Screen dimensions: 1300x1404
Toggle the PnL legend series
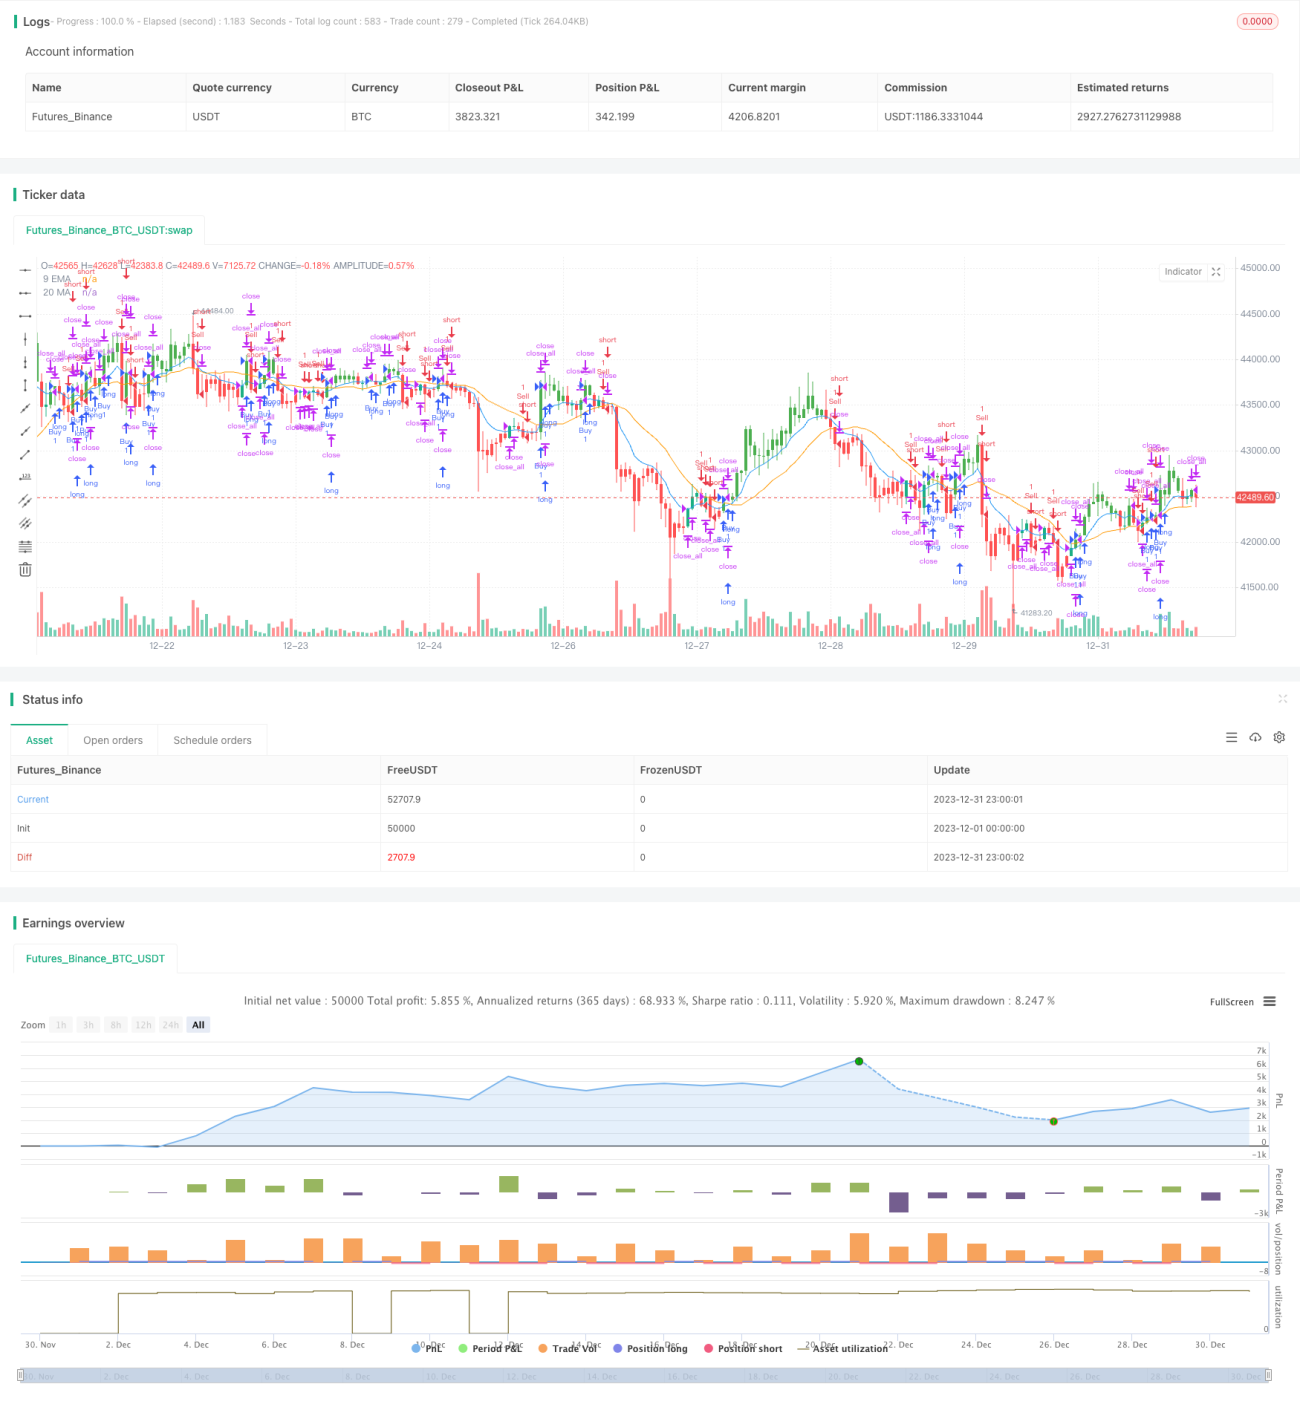click(x=427, y=1348)
